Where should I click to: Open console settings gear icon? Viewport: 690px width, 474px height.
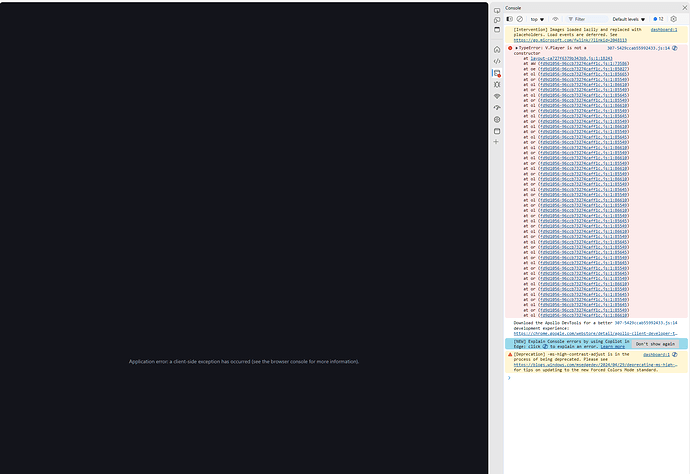tap(673, 19)
